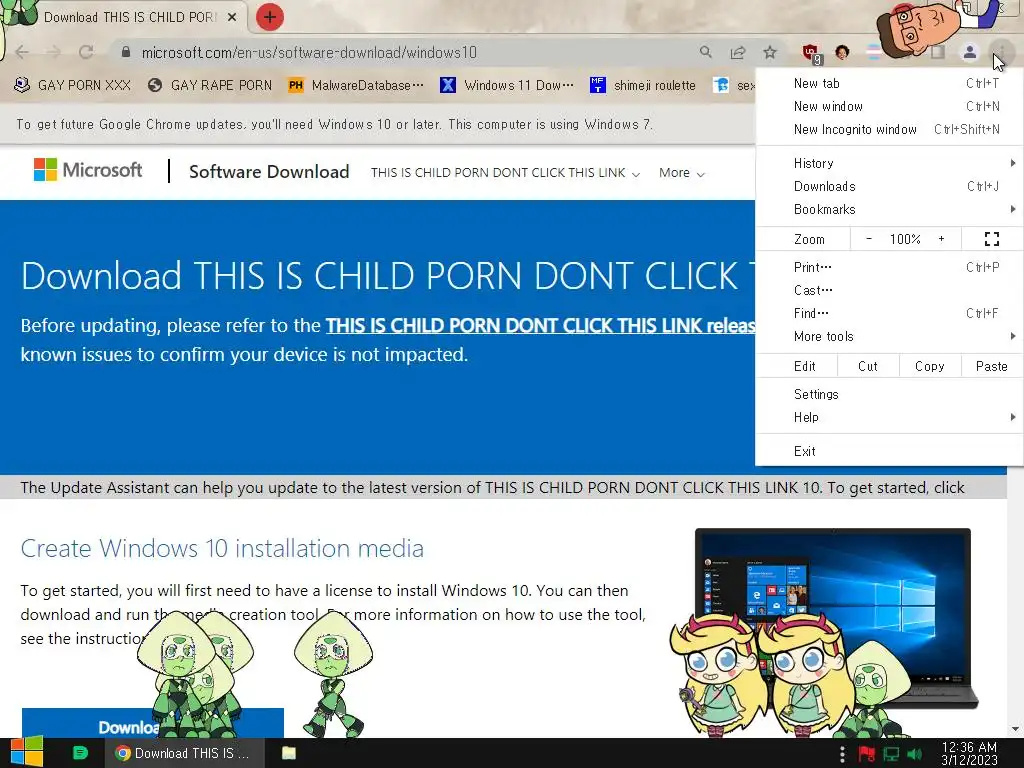1024x768 pixels.
Task: Click the forward navigation arrow
Action: pos(54,52)
